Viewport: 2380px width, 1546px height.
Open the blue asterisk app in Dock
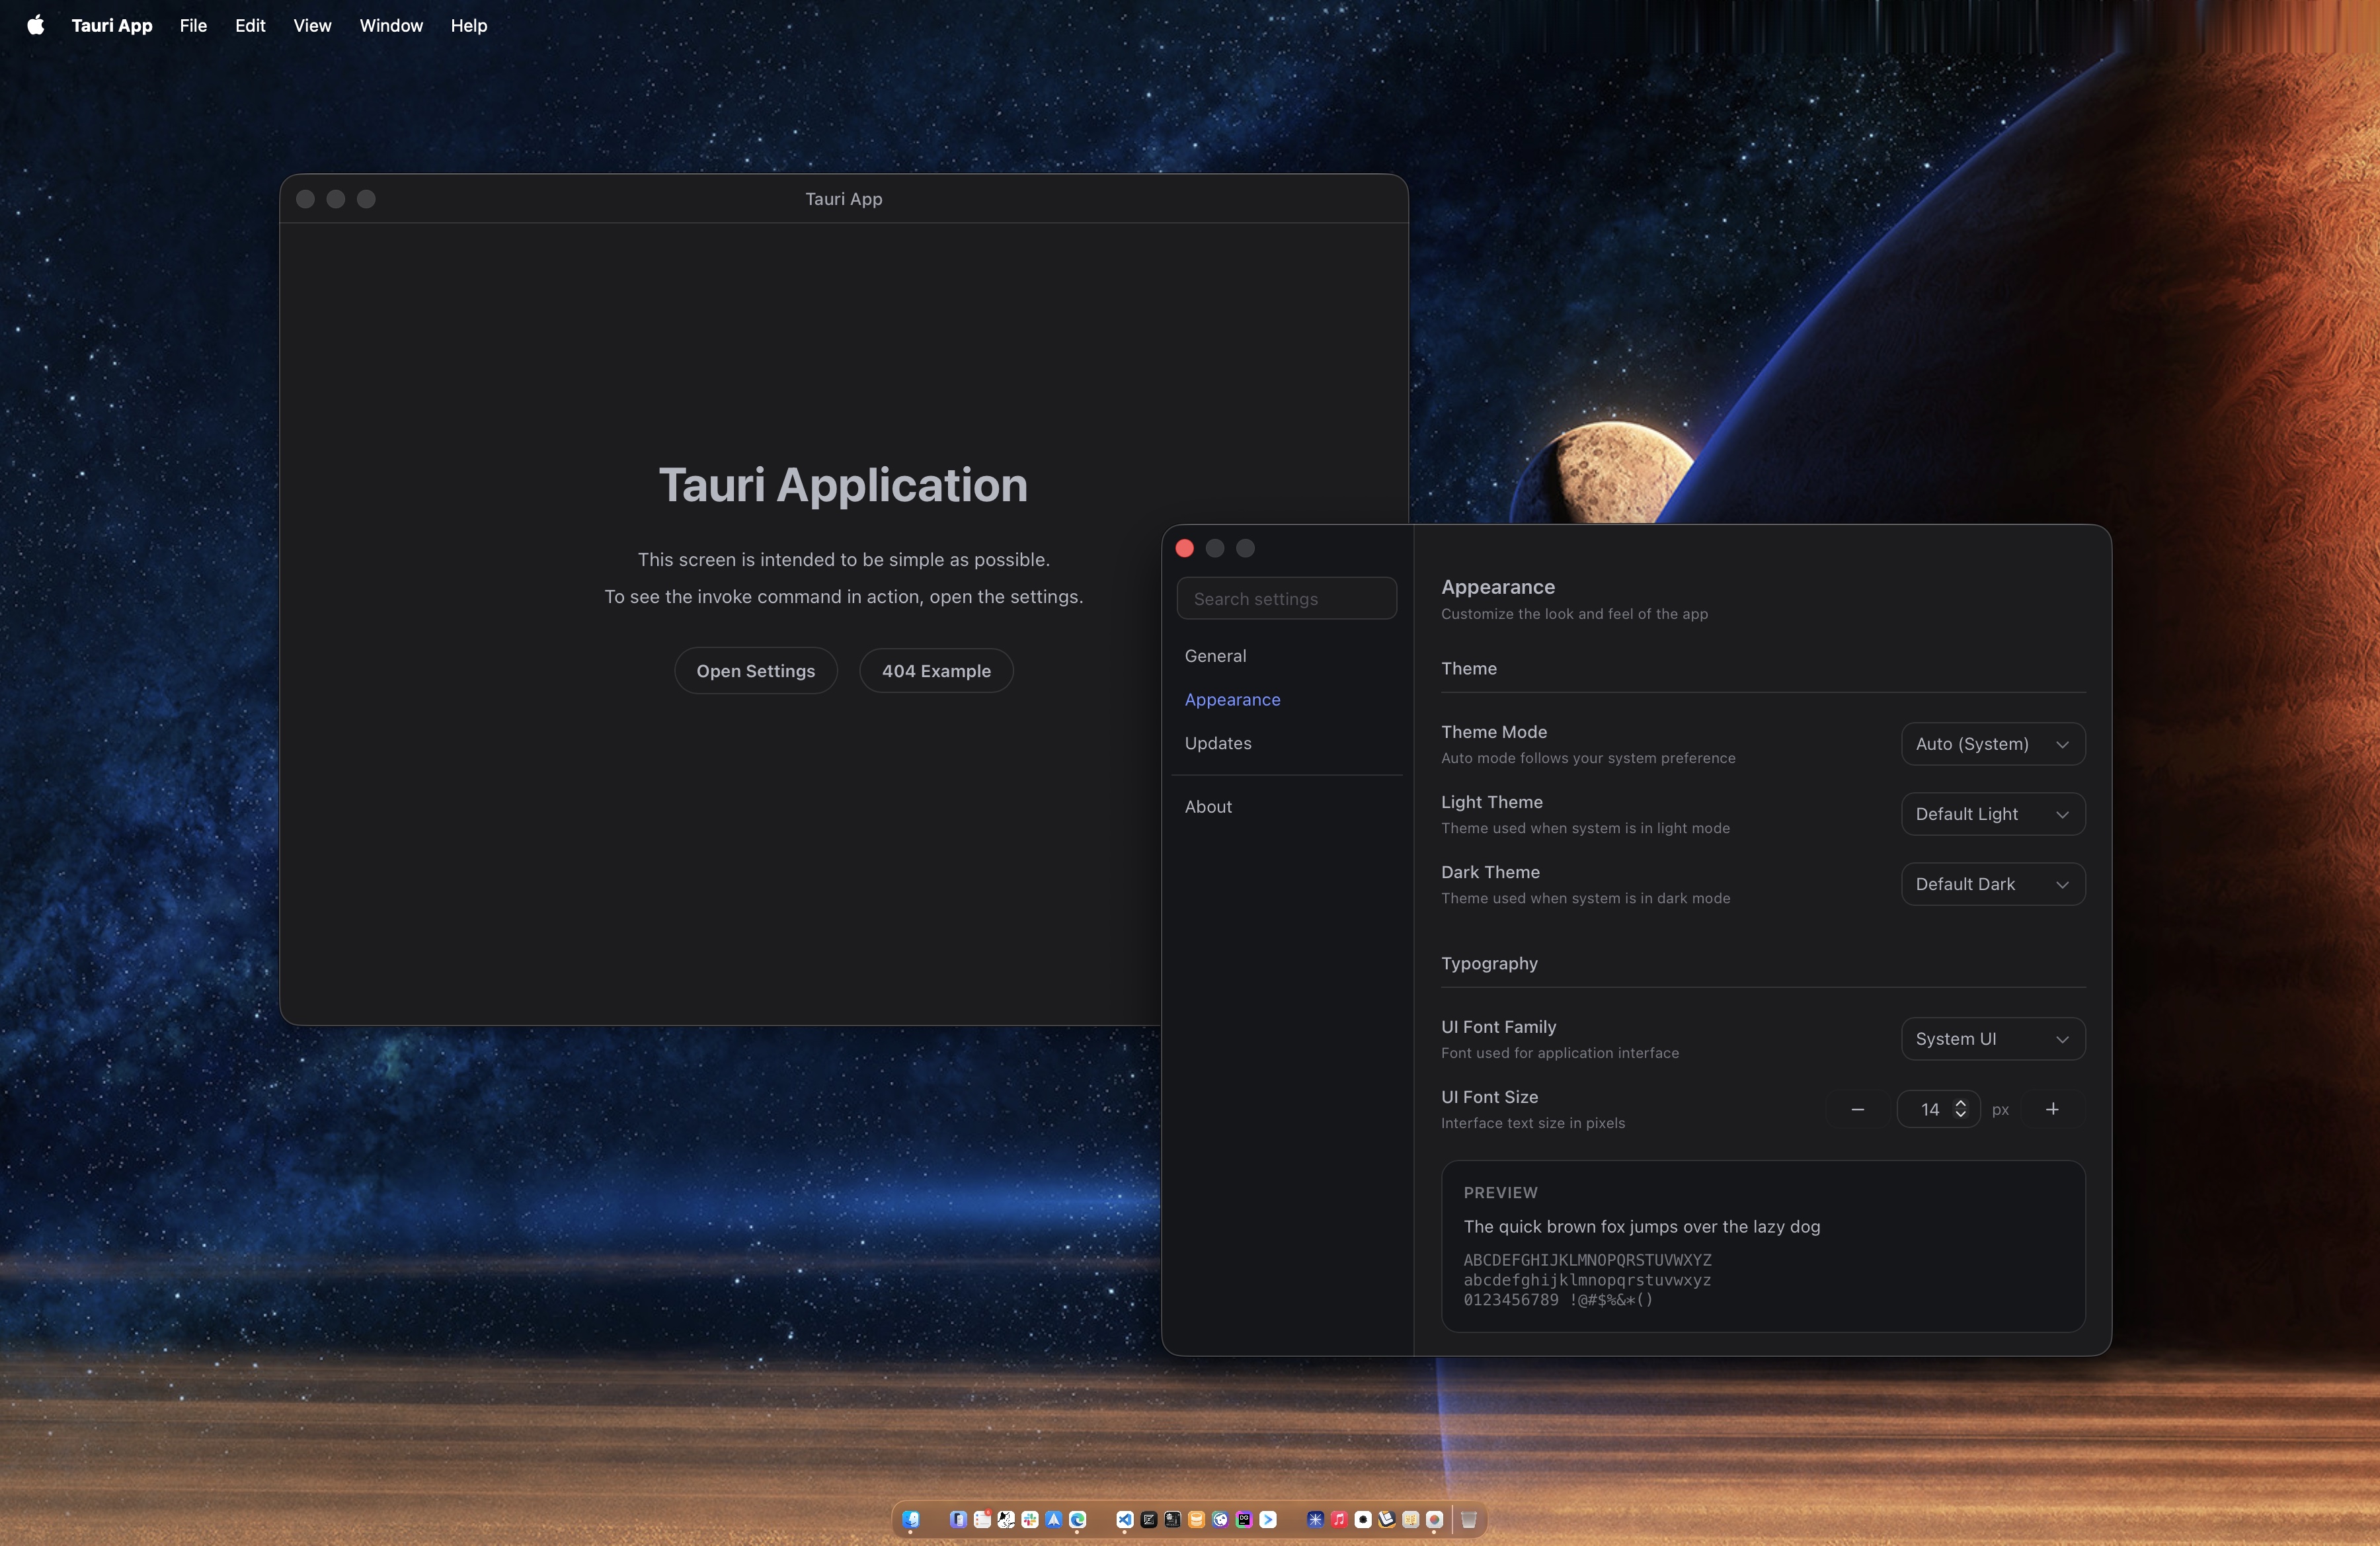[x=1315, y=1519]
